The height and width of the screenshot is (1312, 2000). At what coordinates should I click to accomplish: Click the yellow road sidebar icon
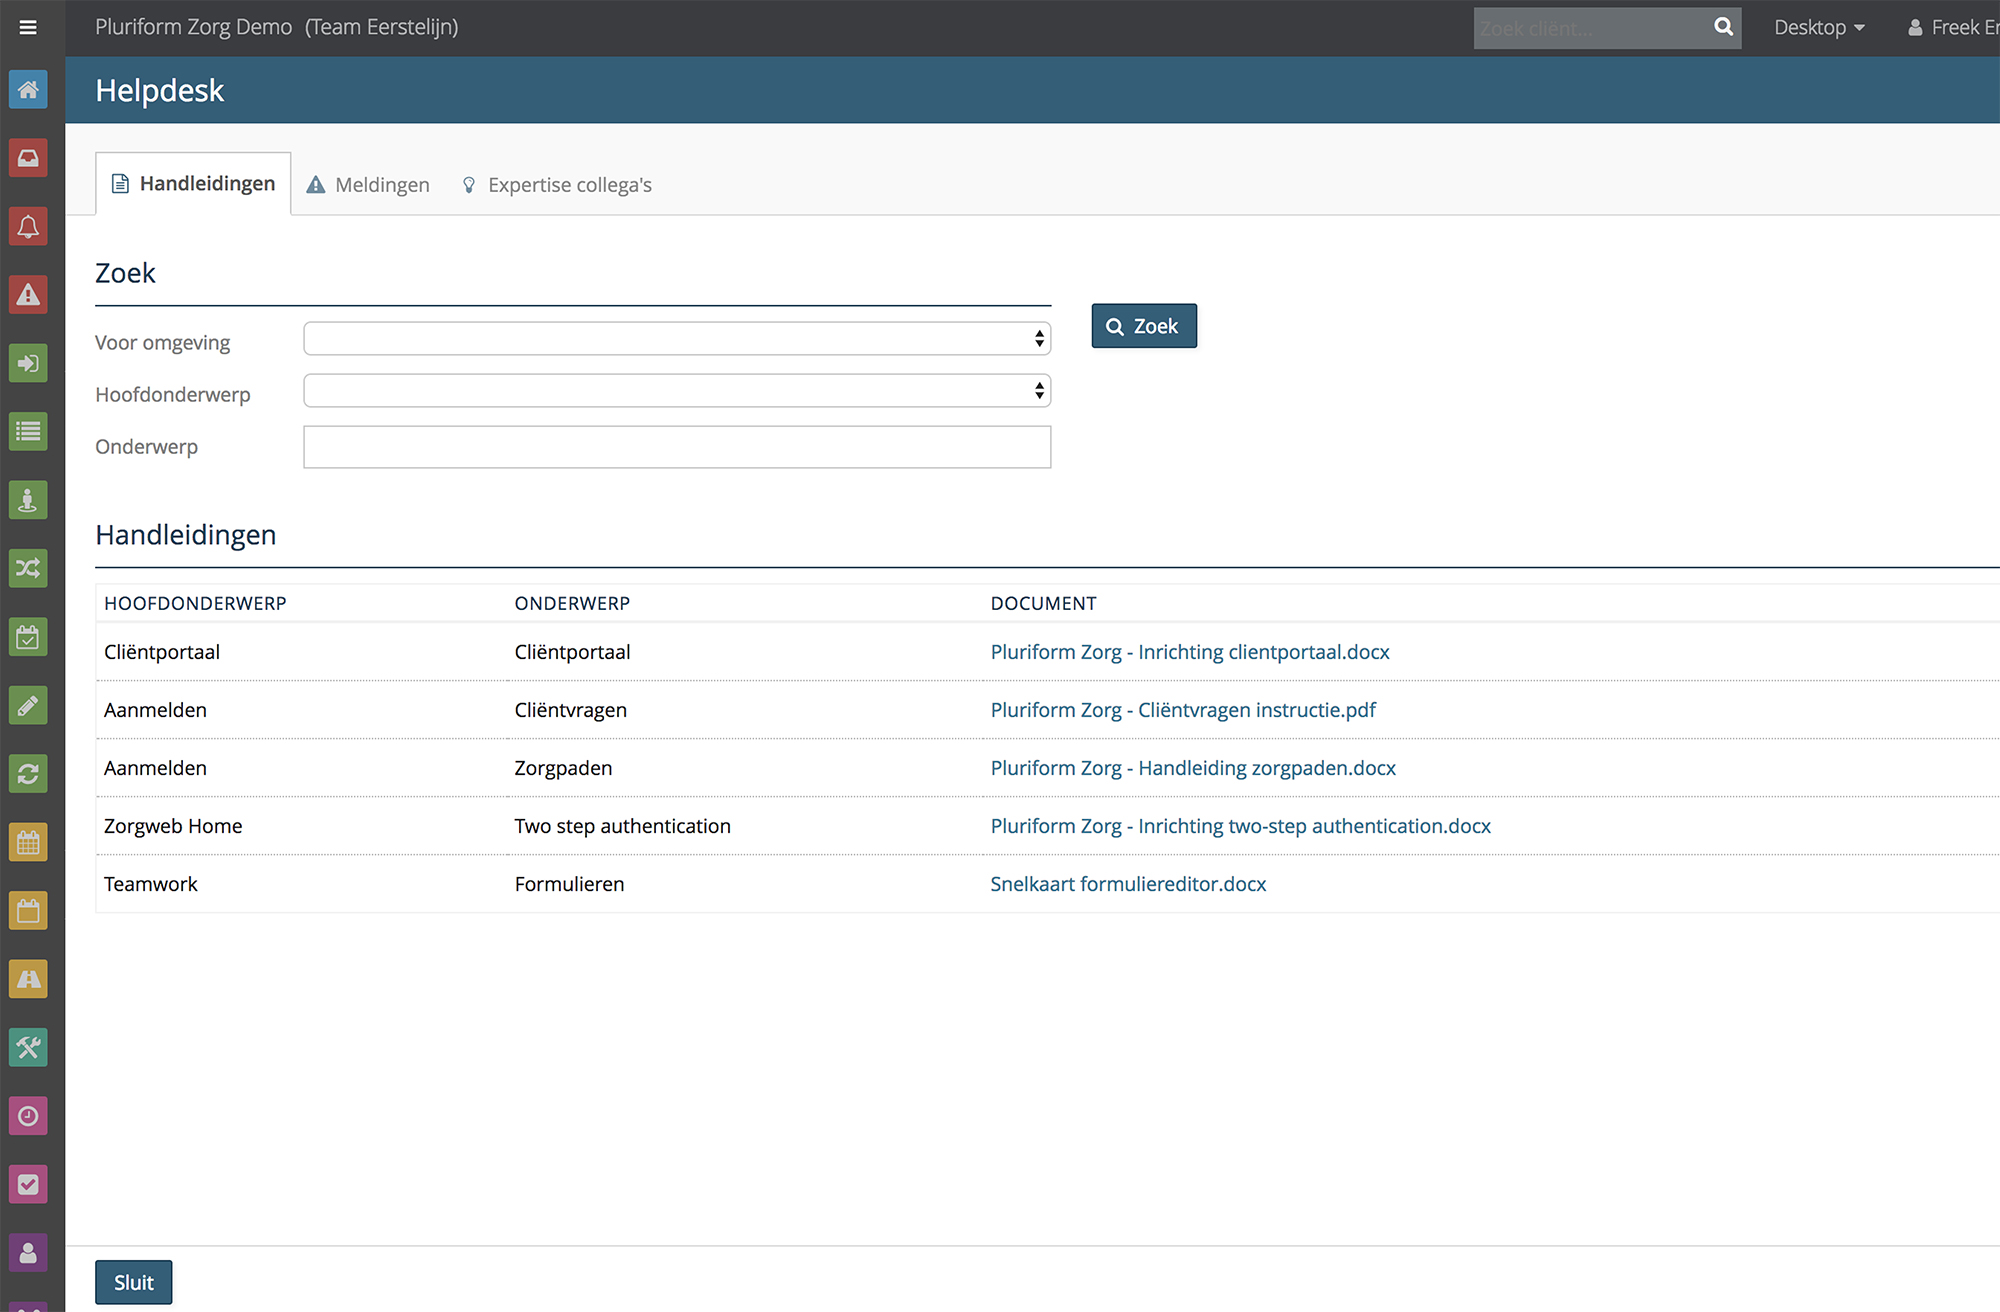28,979
